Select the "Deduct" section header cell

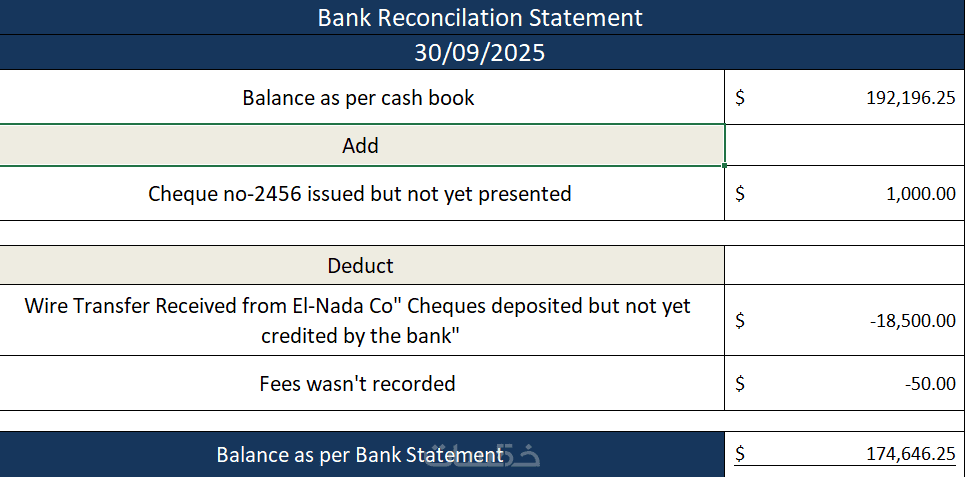coord(360,266)
